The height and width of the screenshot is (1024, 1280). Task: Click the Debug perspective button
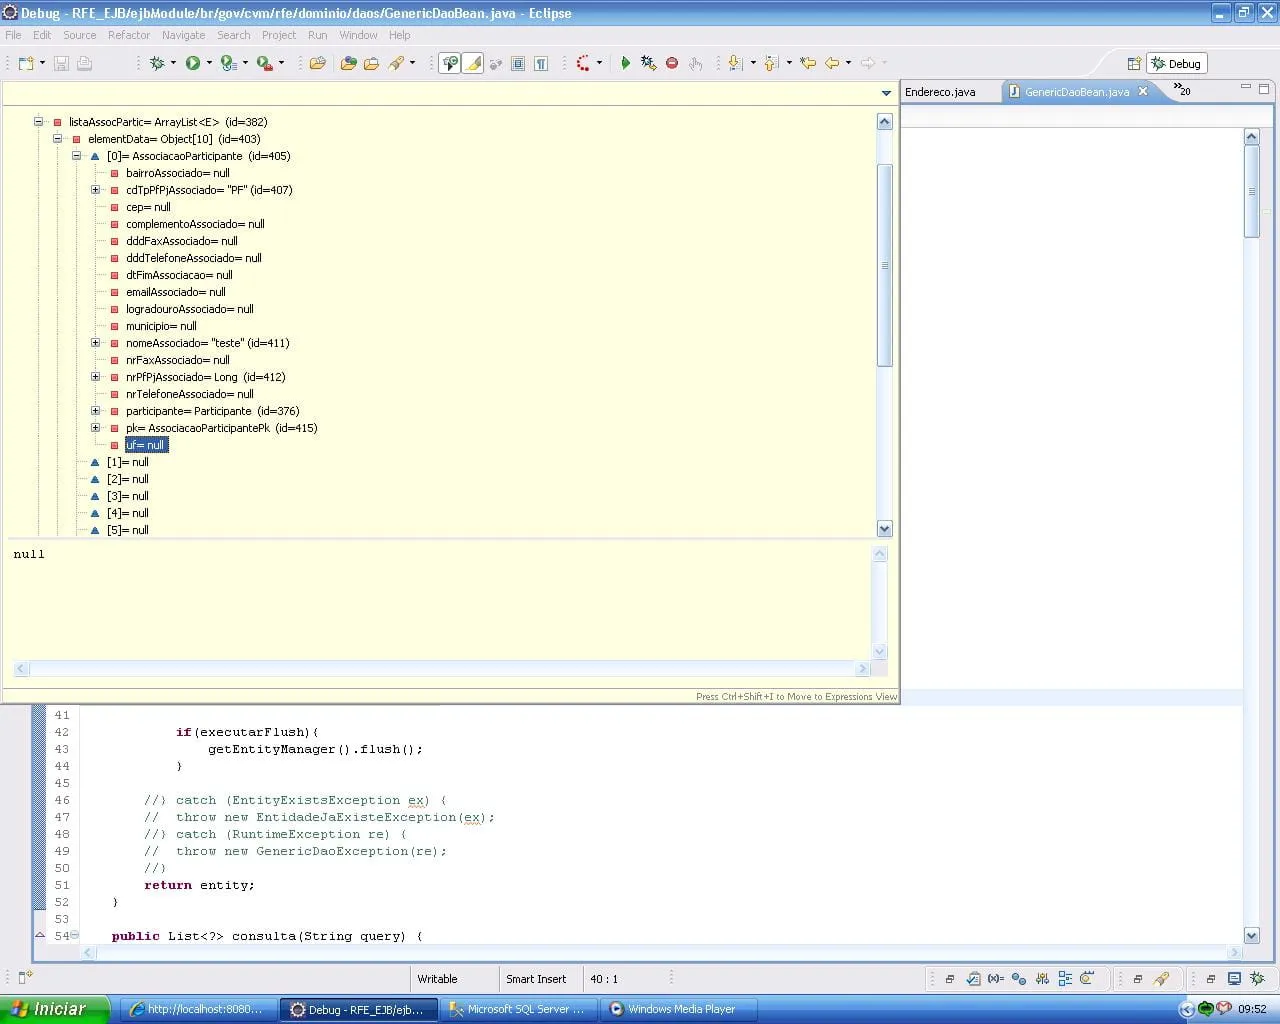(x=1176, y=64)
